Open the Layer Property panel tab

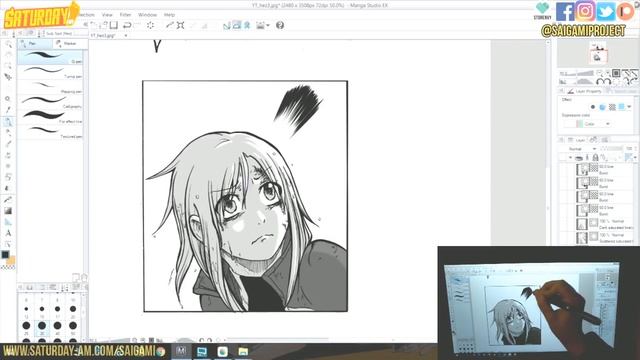pos(584,91)
